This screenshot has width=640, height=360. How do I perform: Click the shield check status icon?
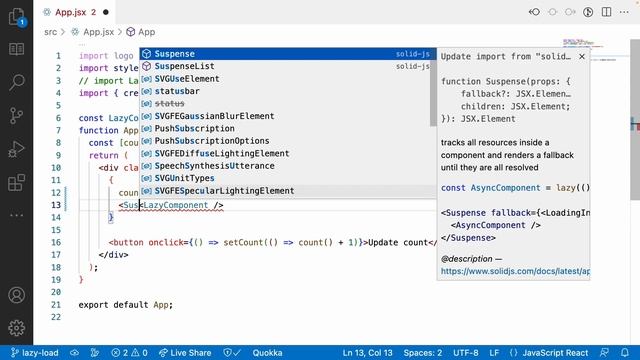coord(232,353)
